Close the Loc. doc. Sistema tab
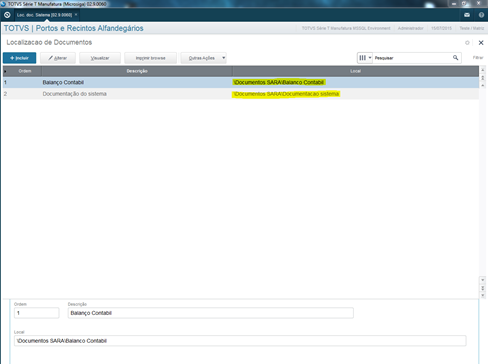 [x=76, y=15]
